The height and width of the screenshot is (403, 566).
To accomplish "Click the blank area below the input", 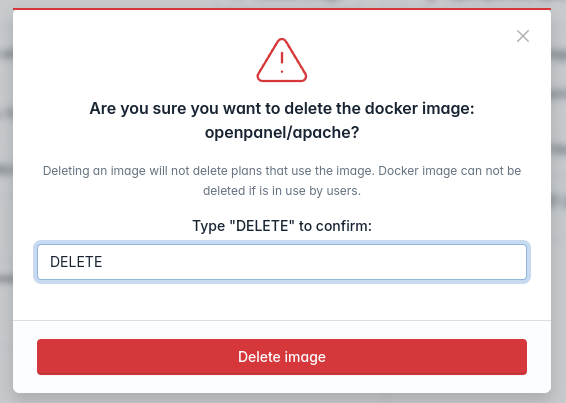I will [x=282, y=300].
